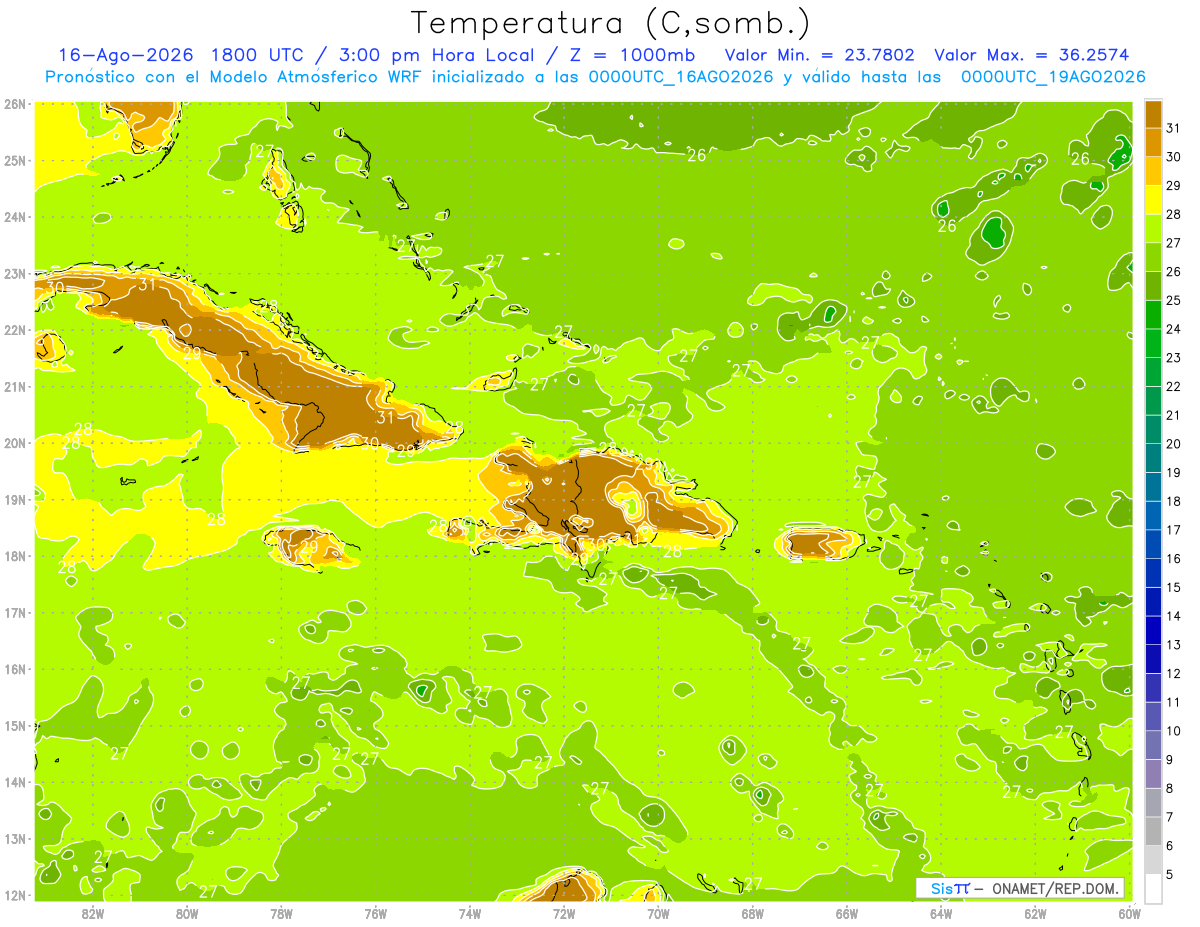This screenshot has width=1200, height=927.
Task: Click the '62W' longitude axis label
Action: click(x=1036, y=913)
